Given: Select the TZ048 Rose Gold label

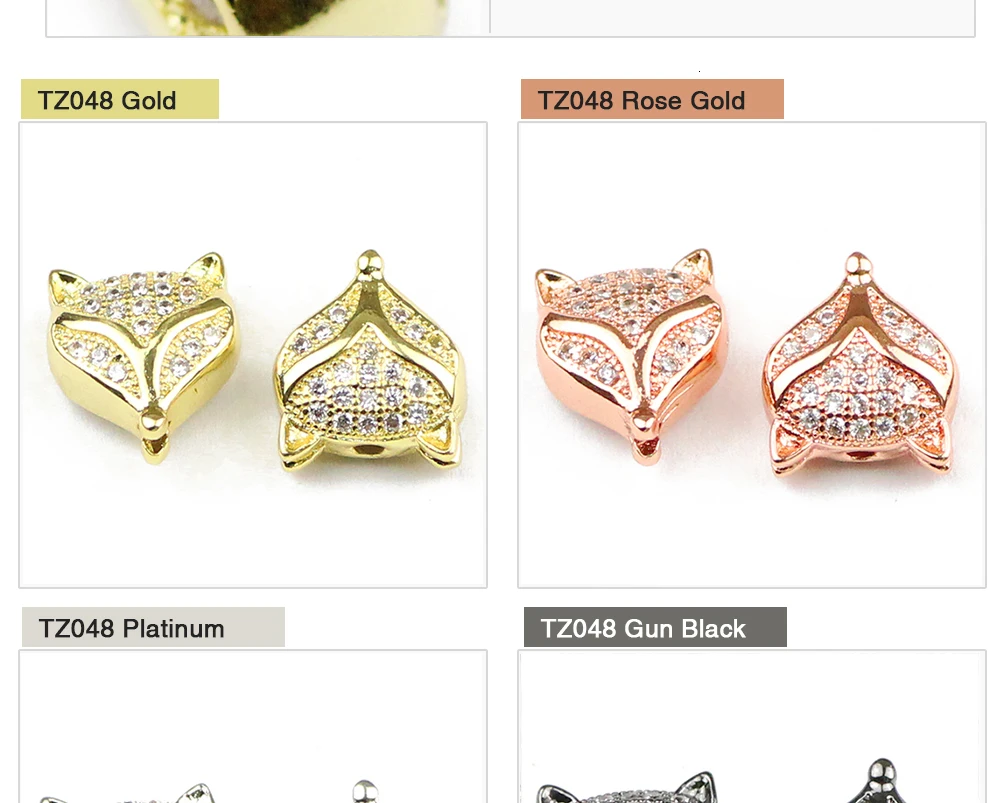Looking at the screenshot, I should [x=652, y=99].
